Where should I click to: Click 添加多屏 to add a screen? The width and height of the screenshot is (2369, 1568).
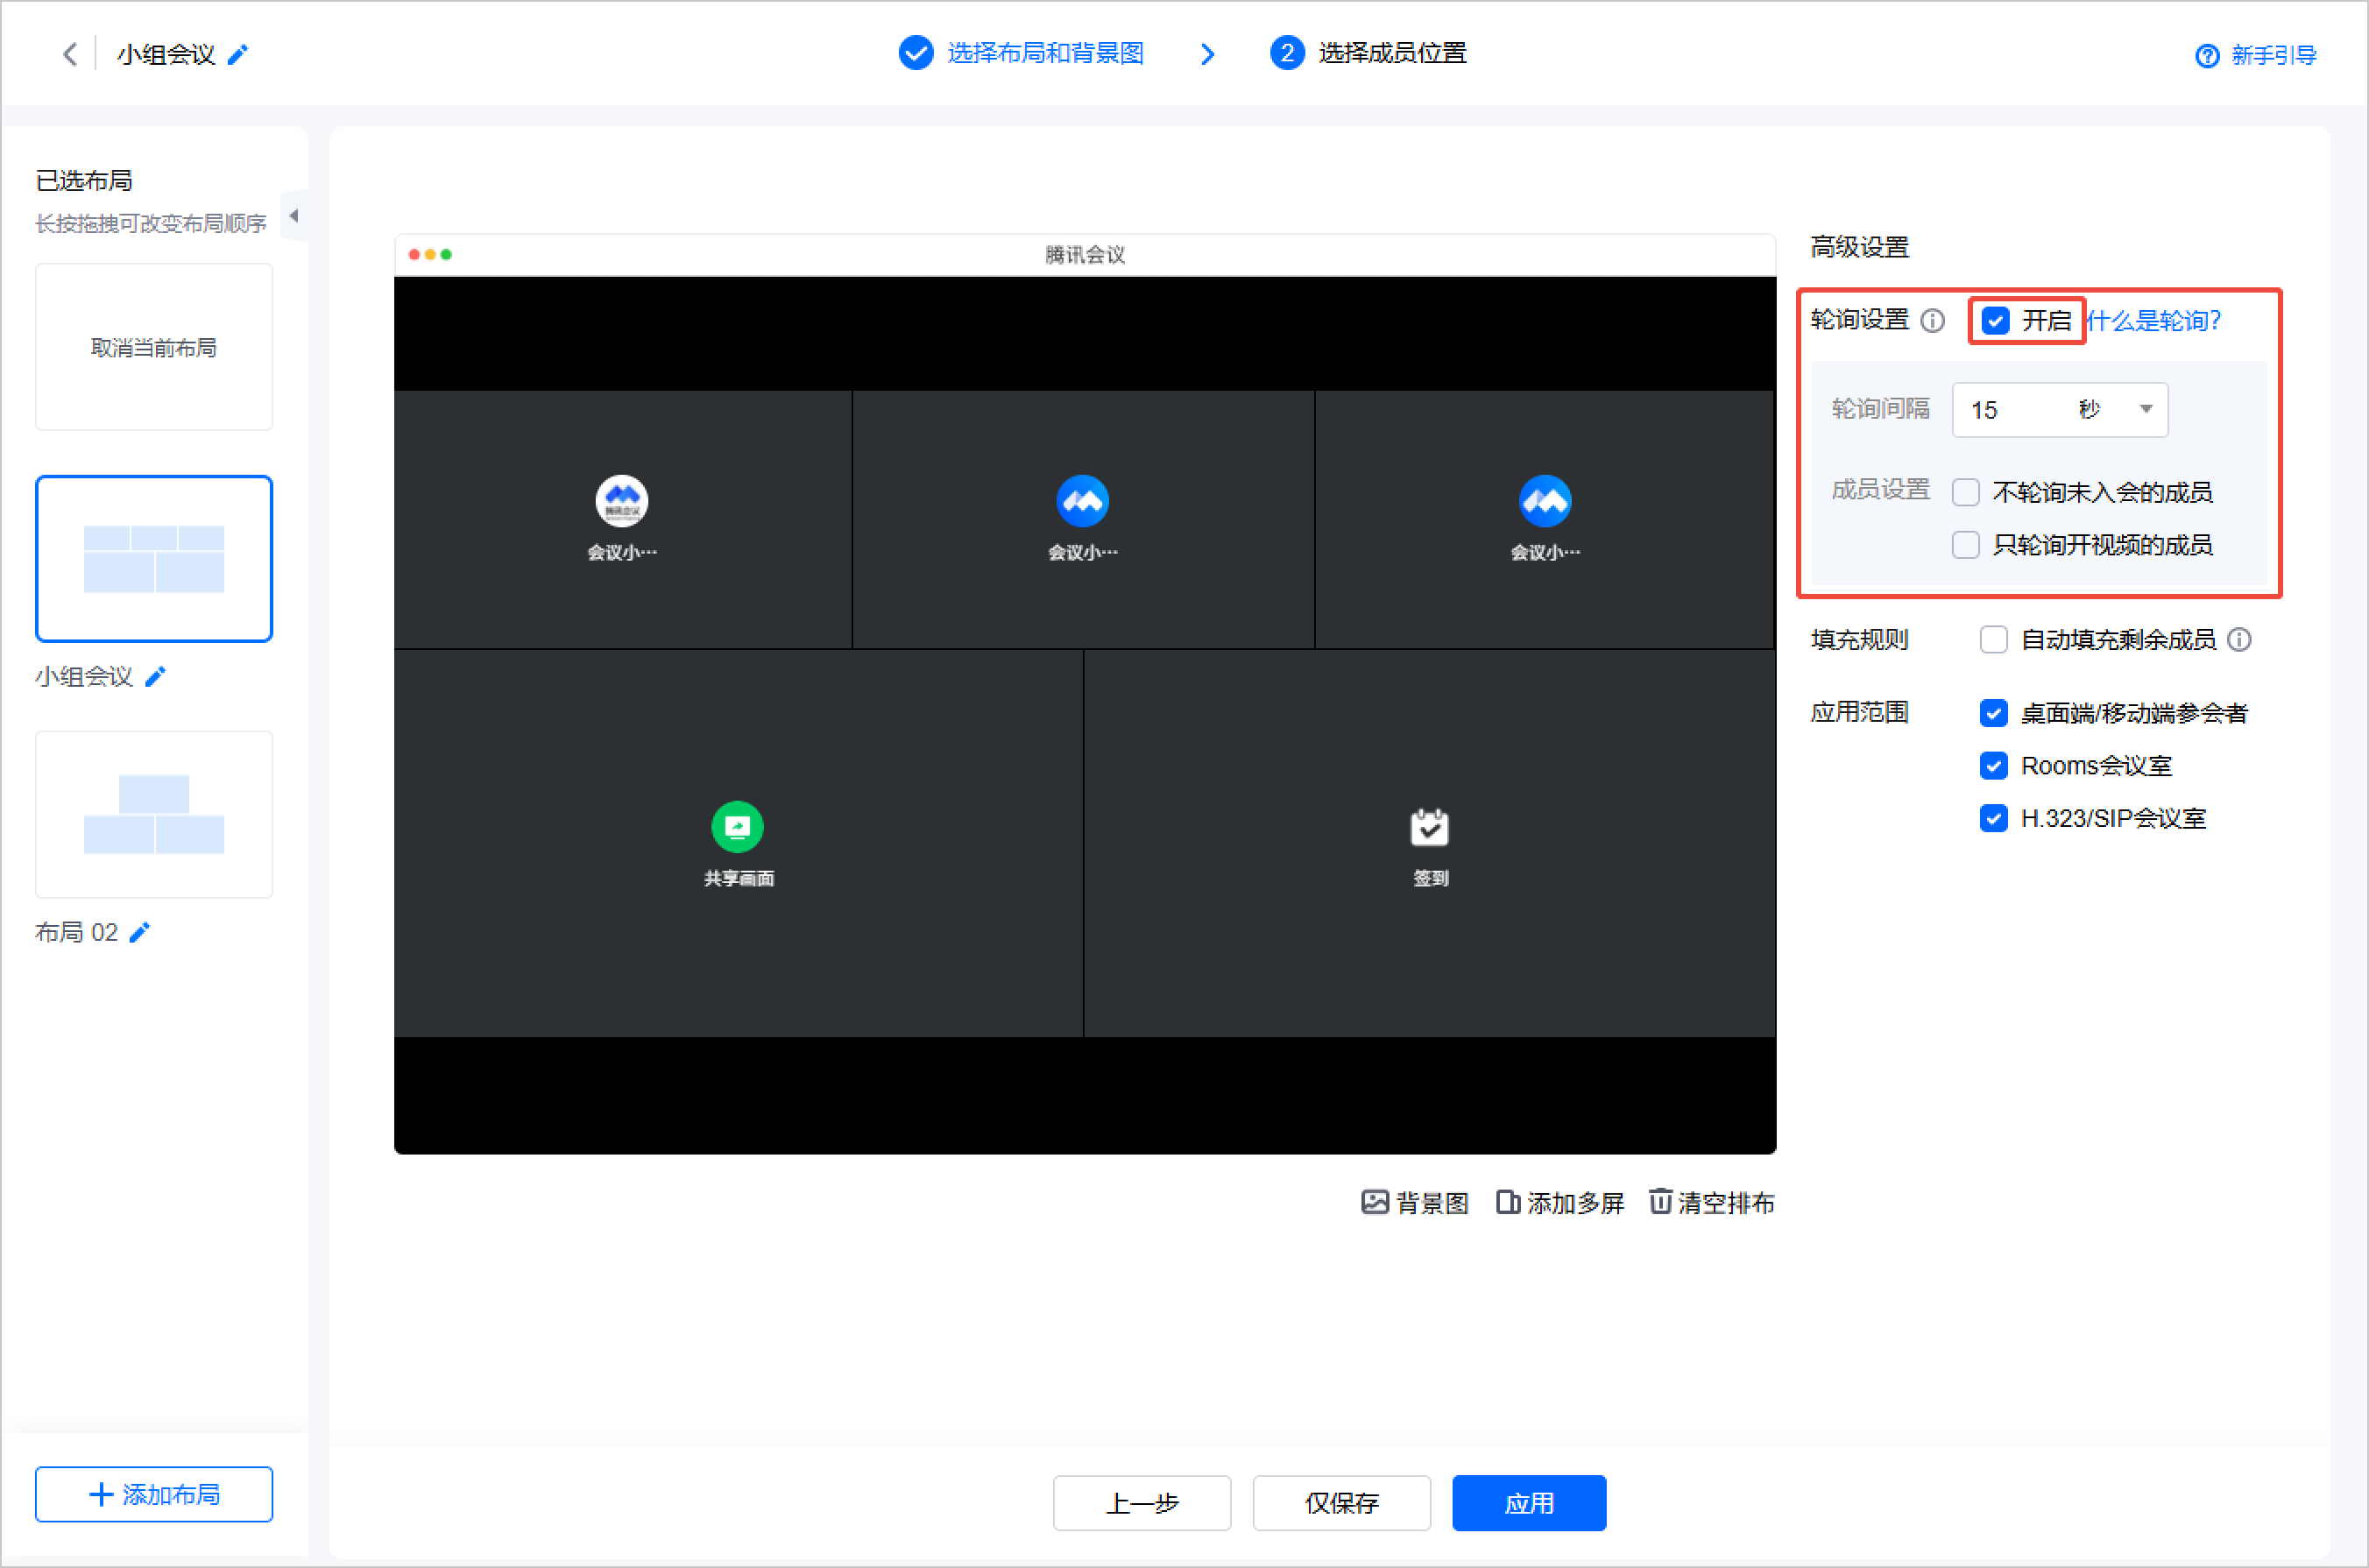1560,1203
